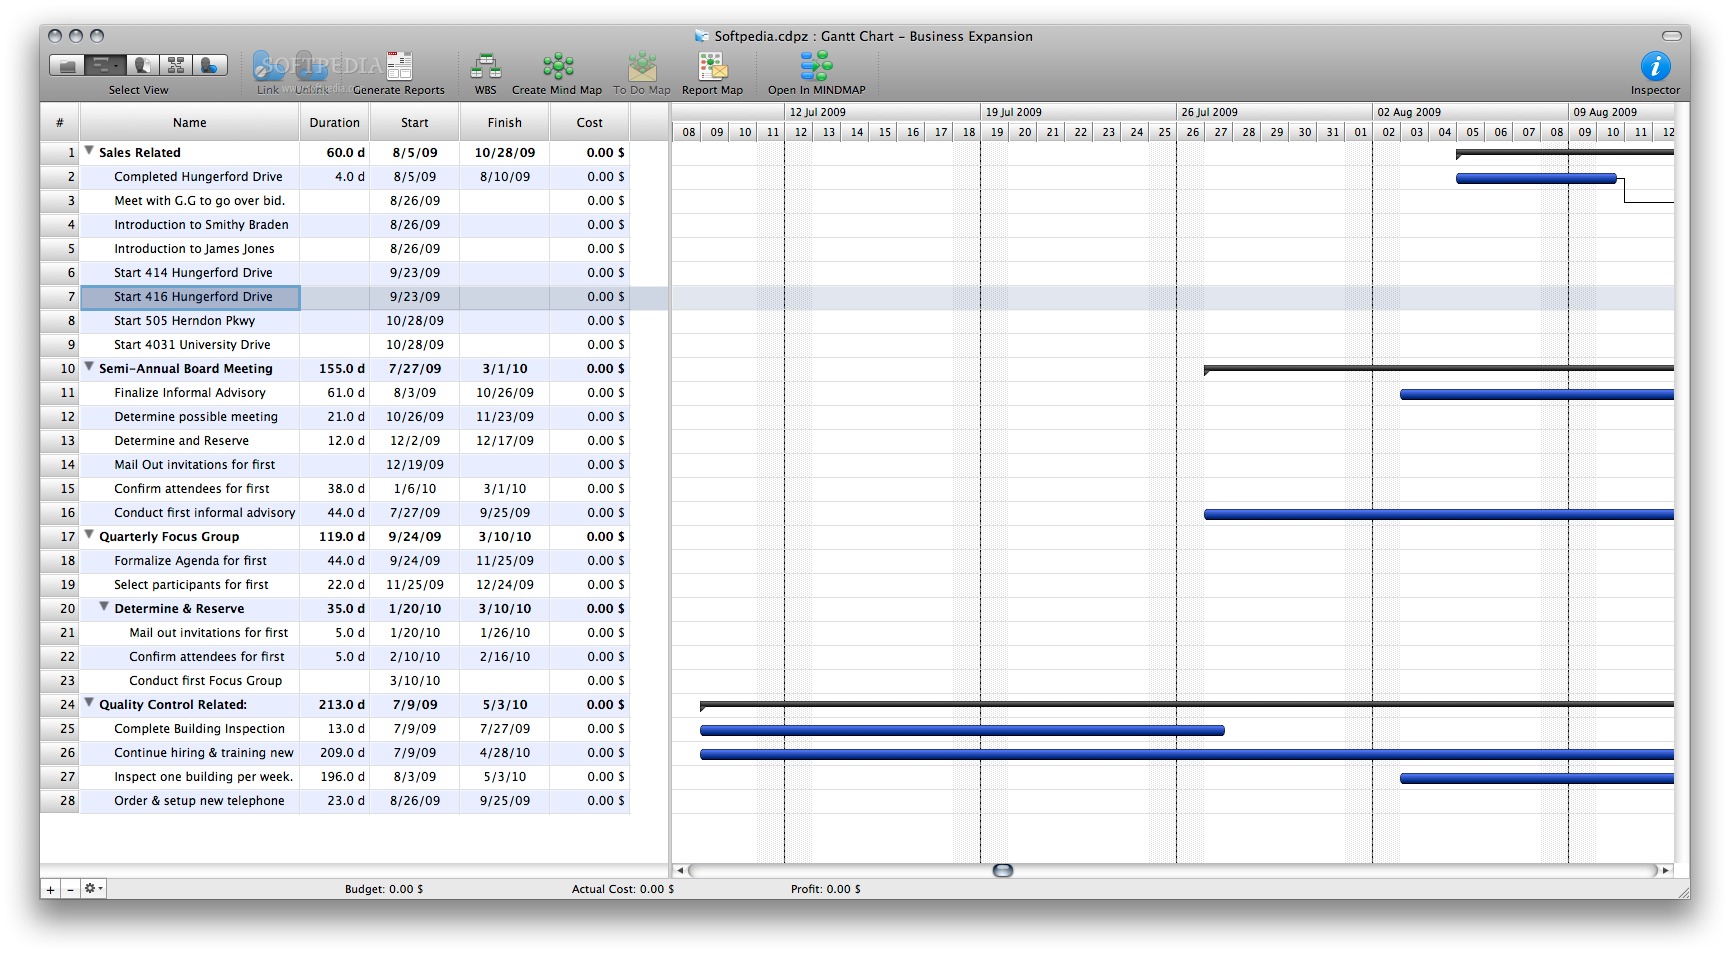Collapse the Quarterly Focus Group tasks

point(89,535)
